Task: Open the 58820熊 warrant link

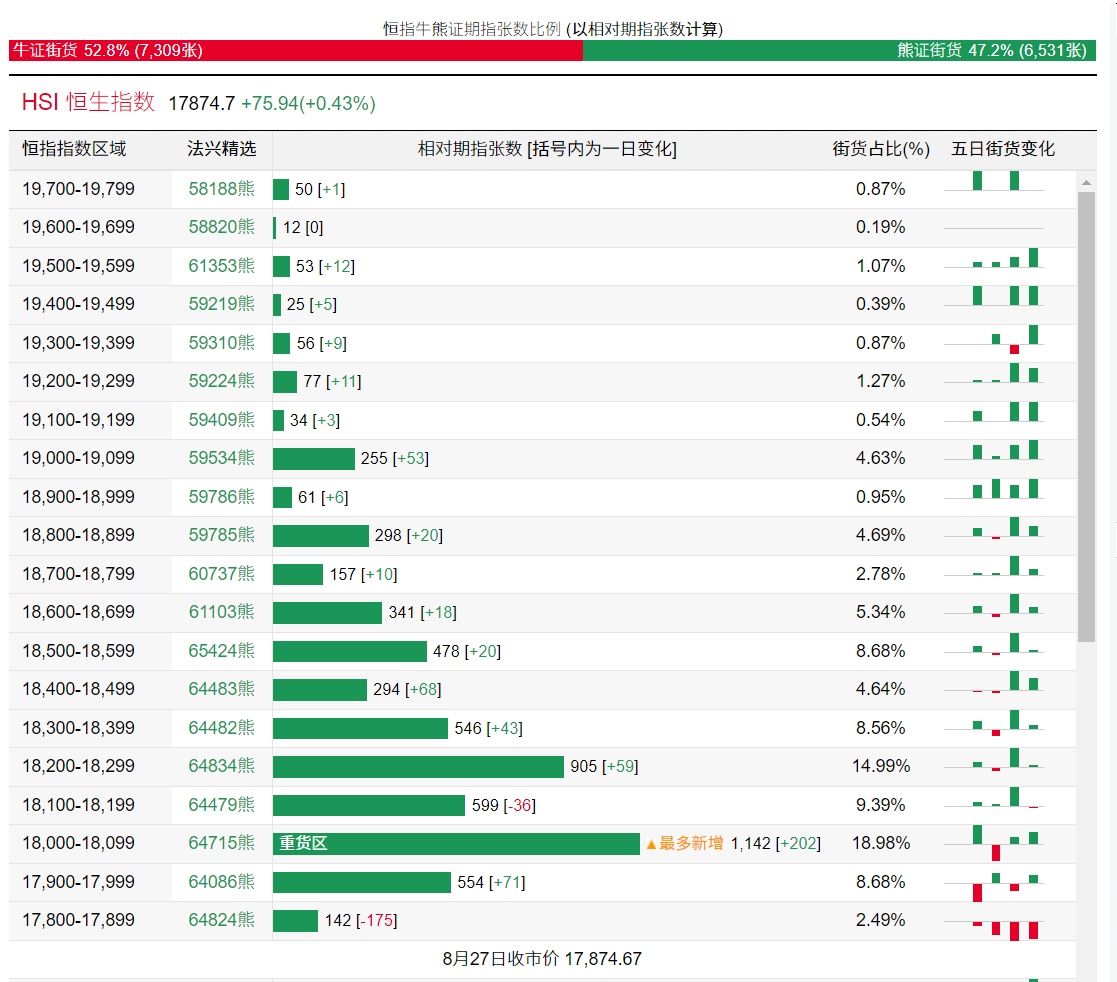Action: [221, 227]
